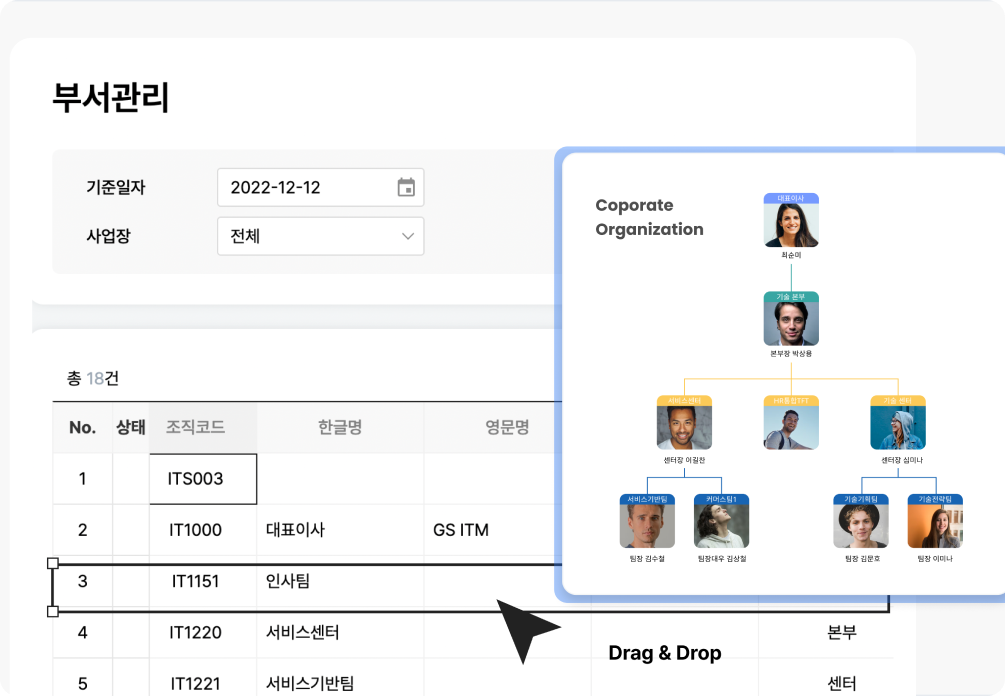Click the 서비스센터 센터장 photo node
The image size is (1005, 696).
[x=684, y=427]
